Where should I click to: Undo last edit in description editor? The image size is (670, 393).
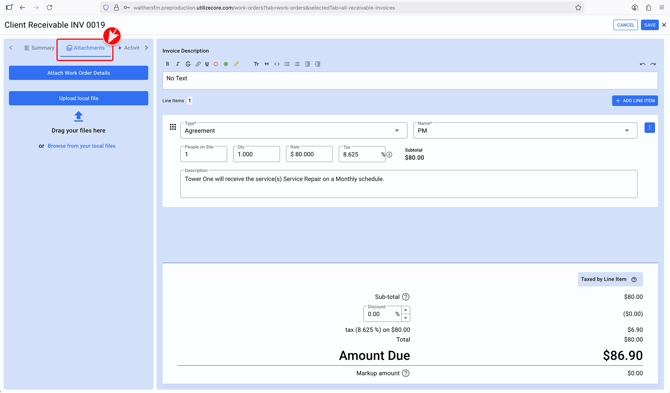coord(642,64)
